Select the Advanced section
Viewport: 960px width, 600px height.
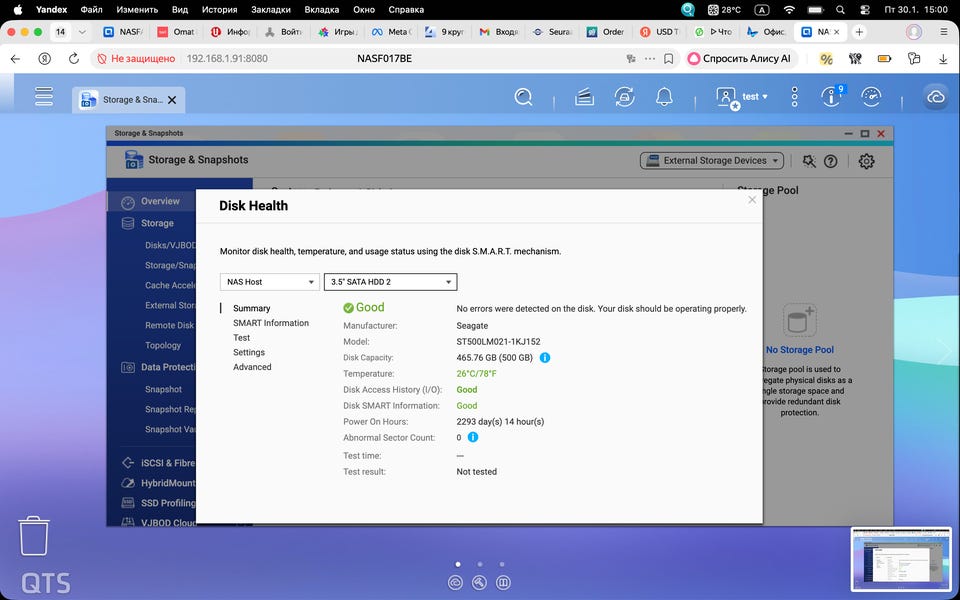tap(252, 367)
